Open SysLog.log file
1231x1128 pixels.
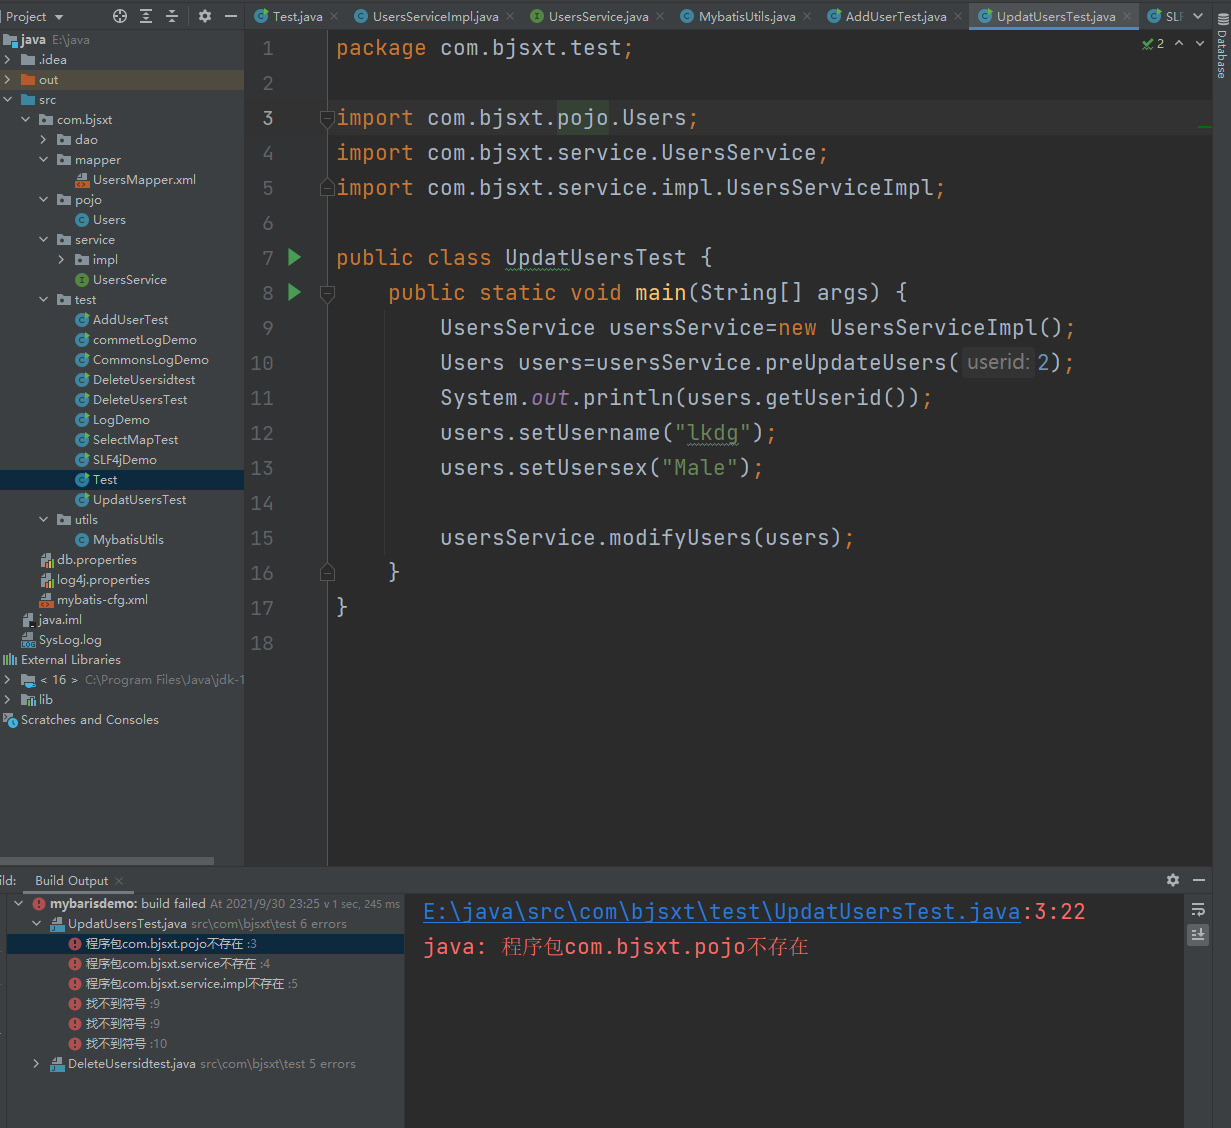point(70,640)
